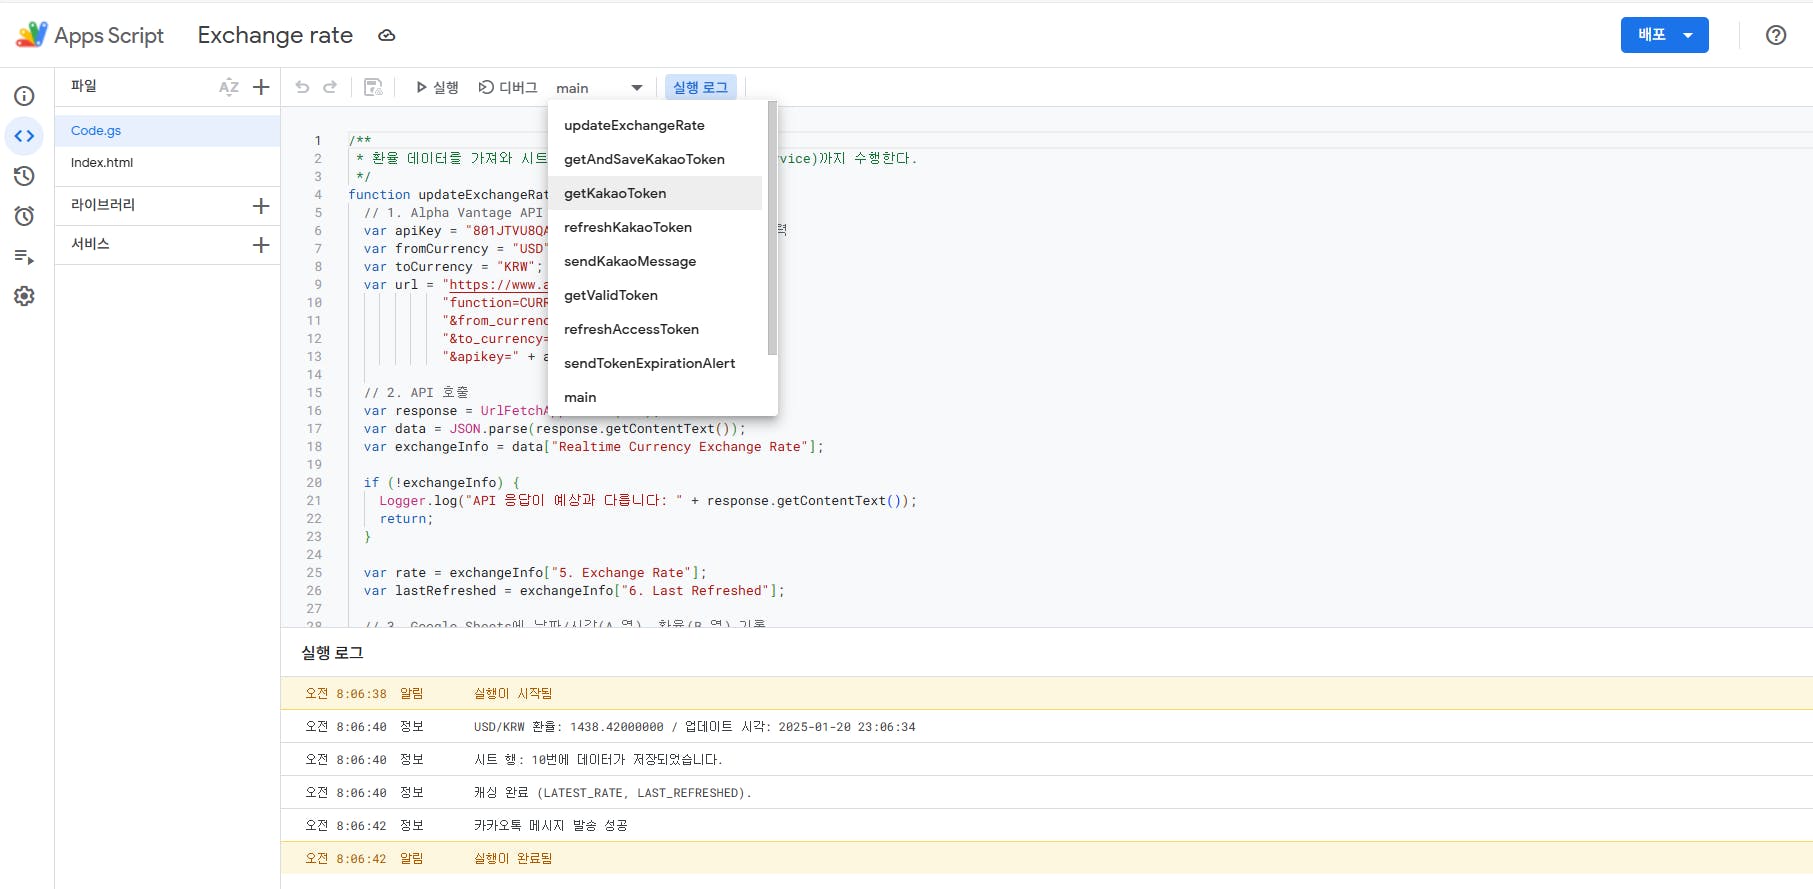Viewport: 1813px width, 889px height.
Task: Choose refreshAccessToken from function list
Action: click(x=655, y=329)
